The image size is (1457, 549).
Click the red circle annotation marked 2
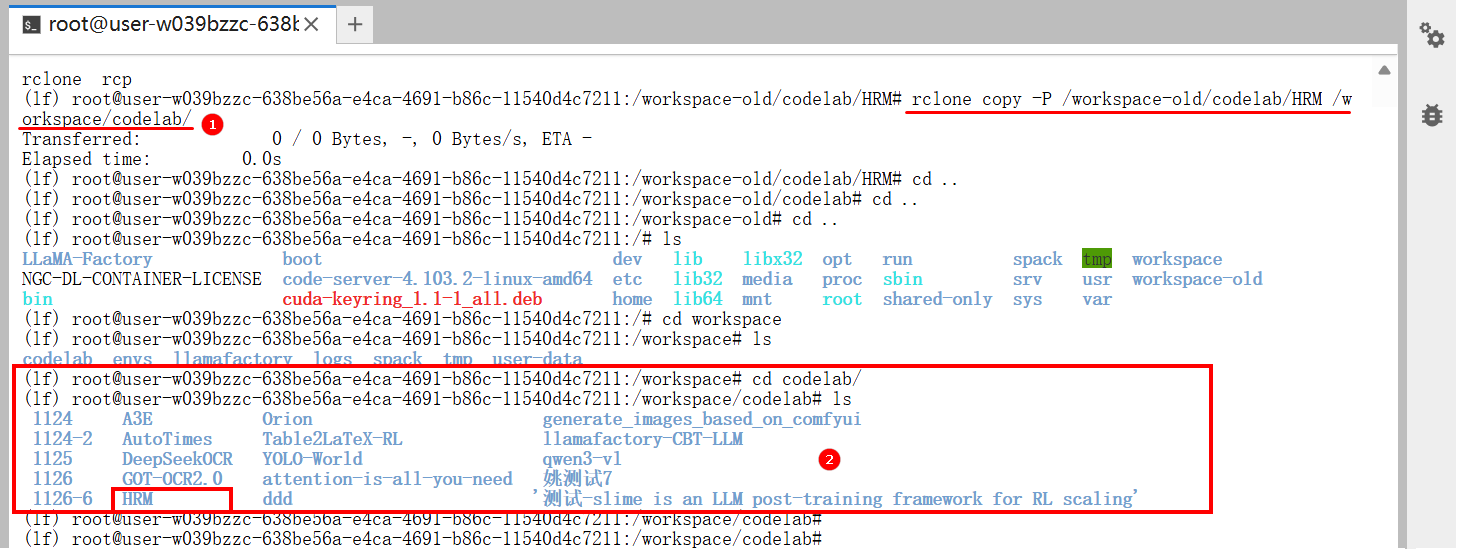tap(828, 459)
